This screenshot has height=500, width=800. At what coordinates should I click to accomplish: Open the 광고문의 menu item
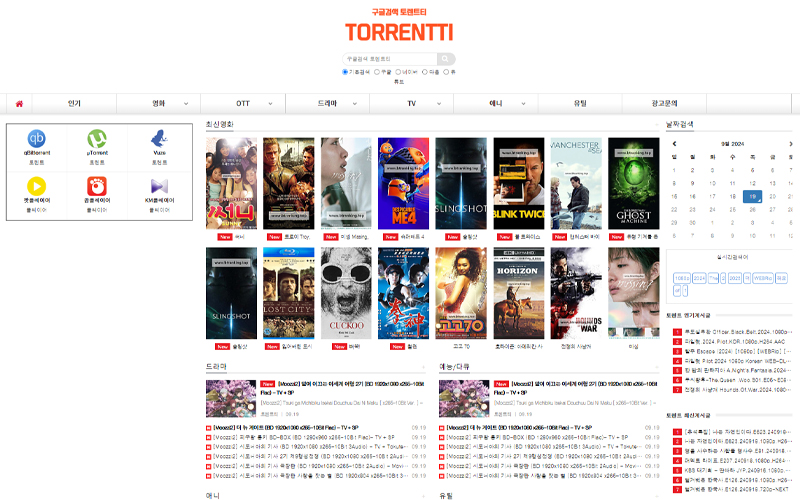click(x=664, y=104)
